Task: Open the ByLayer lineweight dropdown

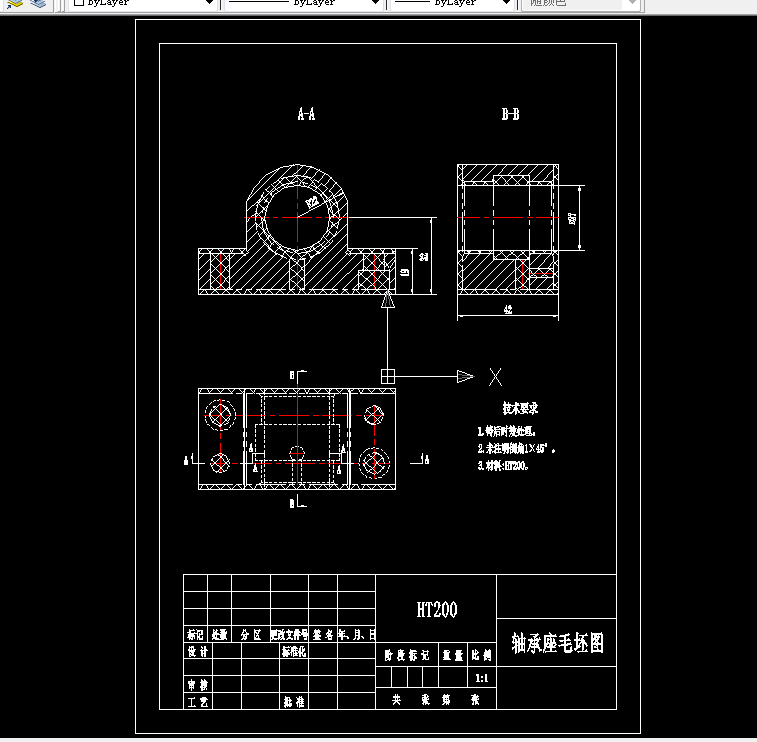Action: pyautogui.click(x=451, y=3)
